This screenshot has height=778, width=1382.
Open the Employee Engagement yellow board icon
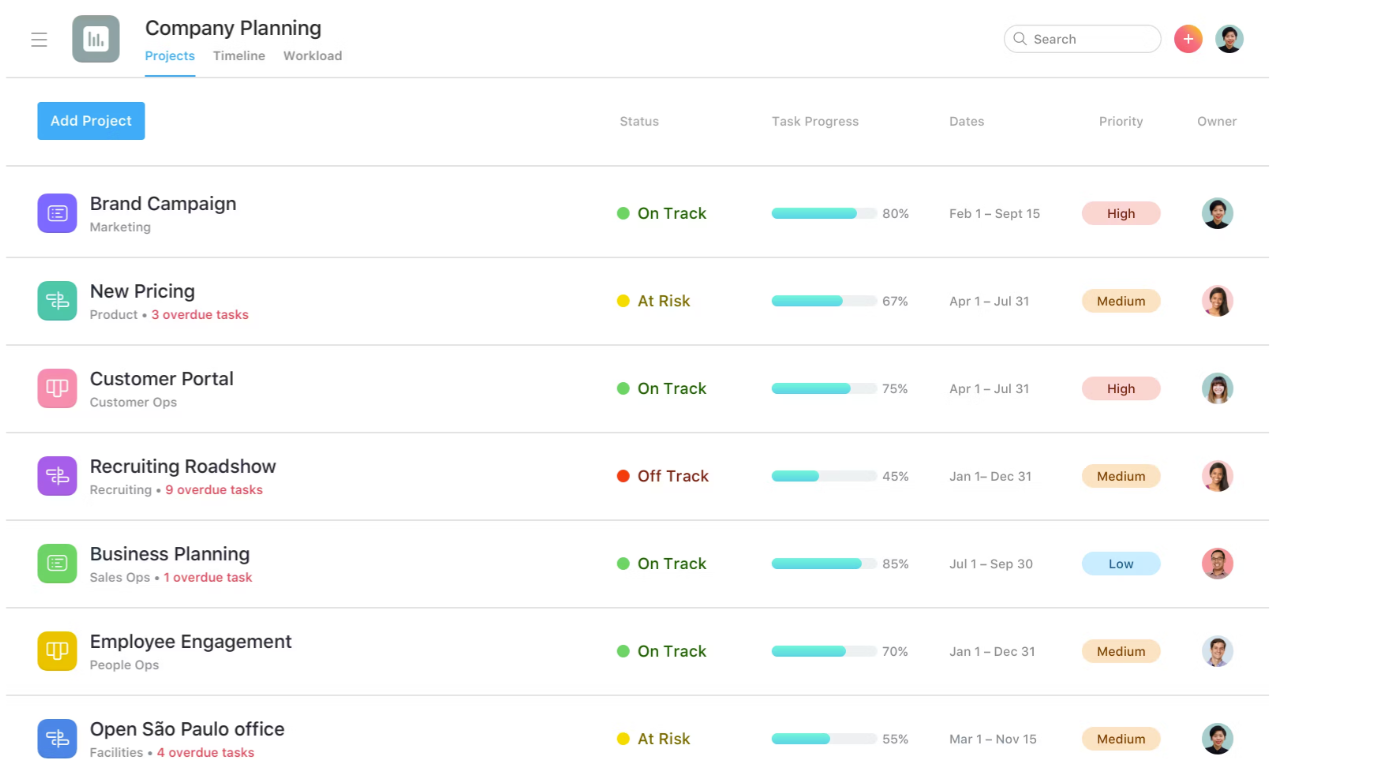point(57,651)
